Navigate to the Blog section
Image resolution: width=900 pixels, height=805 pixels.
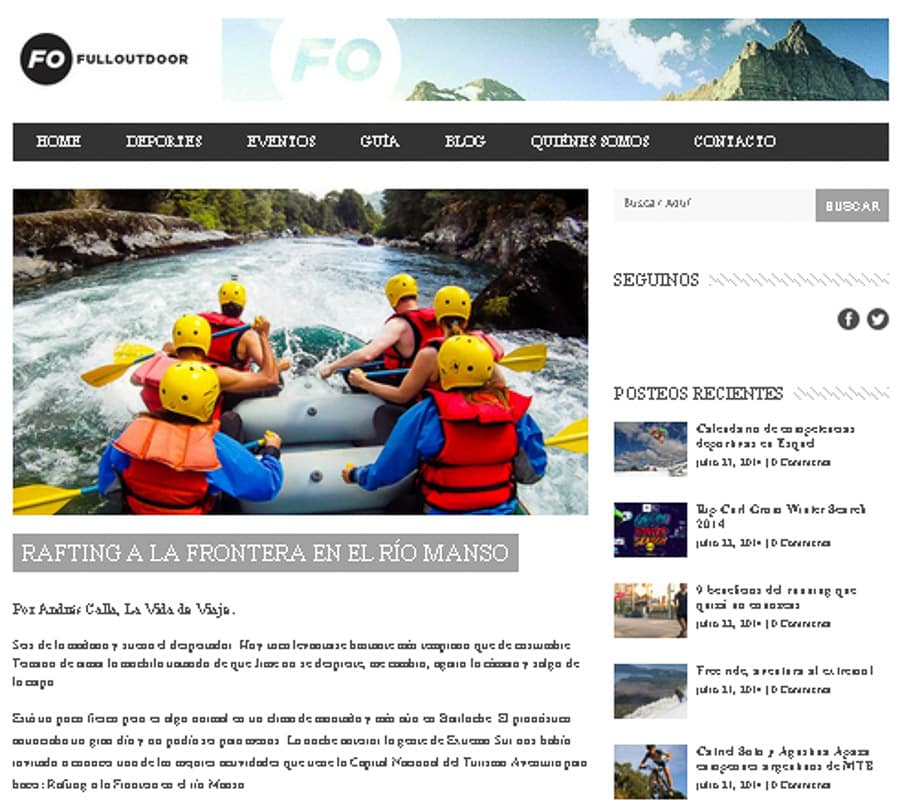click(x=465, y=141)
